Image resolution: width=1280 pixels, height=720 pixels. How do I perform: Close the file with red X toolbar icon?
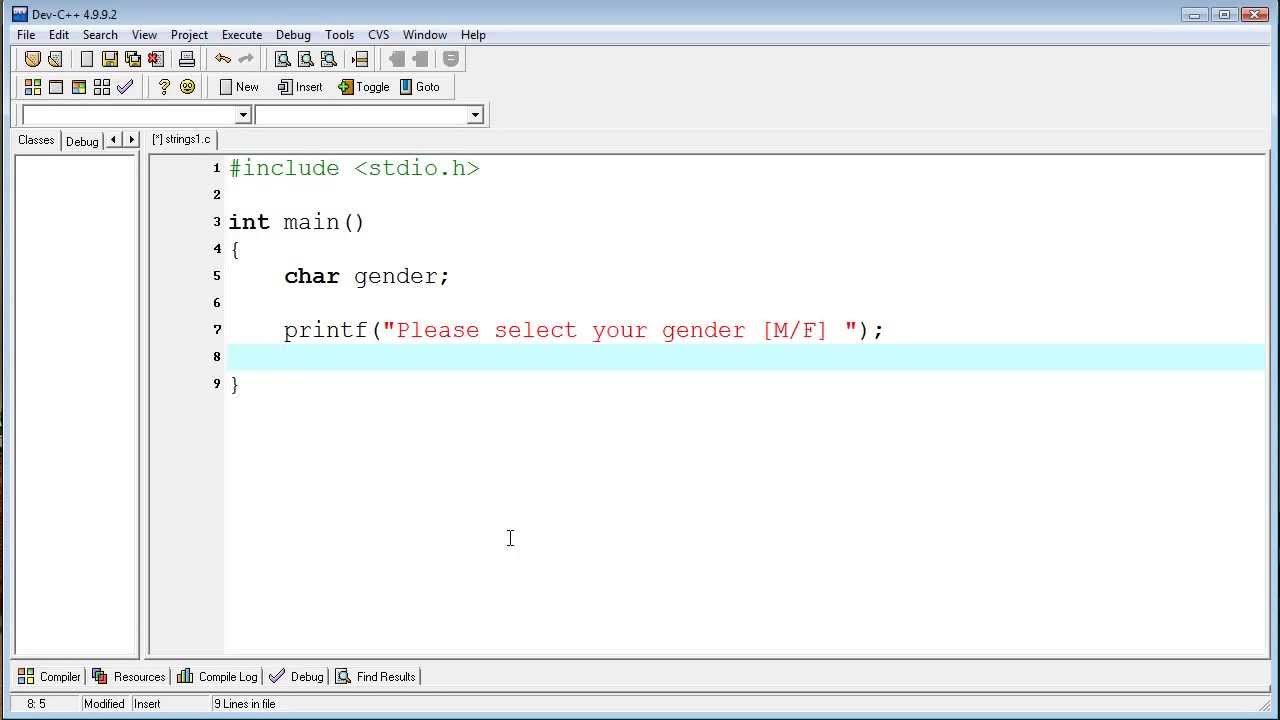tap(155, 59)
